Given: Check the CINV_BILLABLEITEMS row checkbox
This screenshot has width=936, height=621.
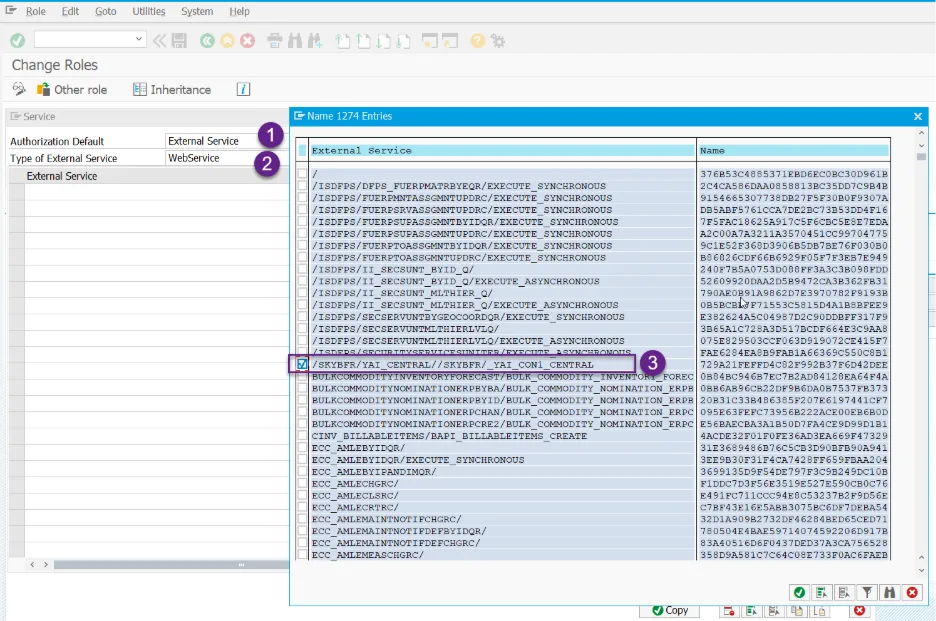Looking at the screenshot, I should [x=302, y=436].
